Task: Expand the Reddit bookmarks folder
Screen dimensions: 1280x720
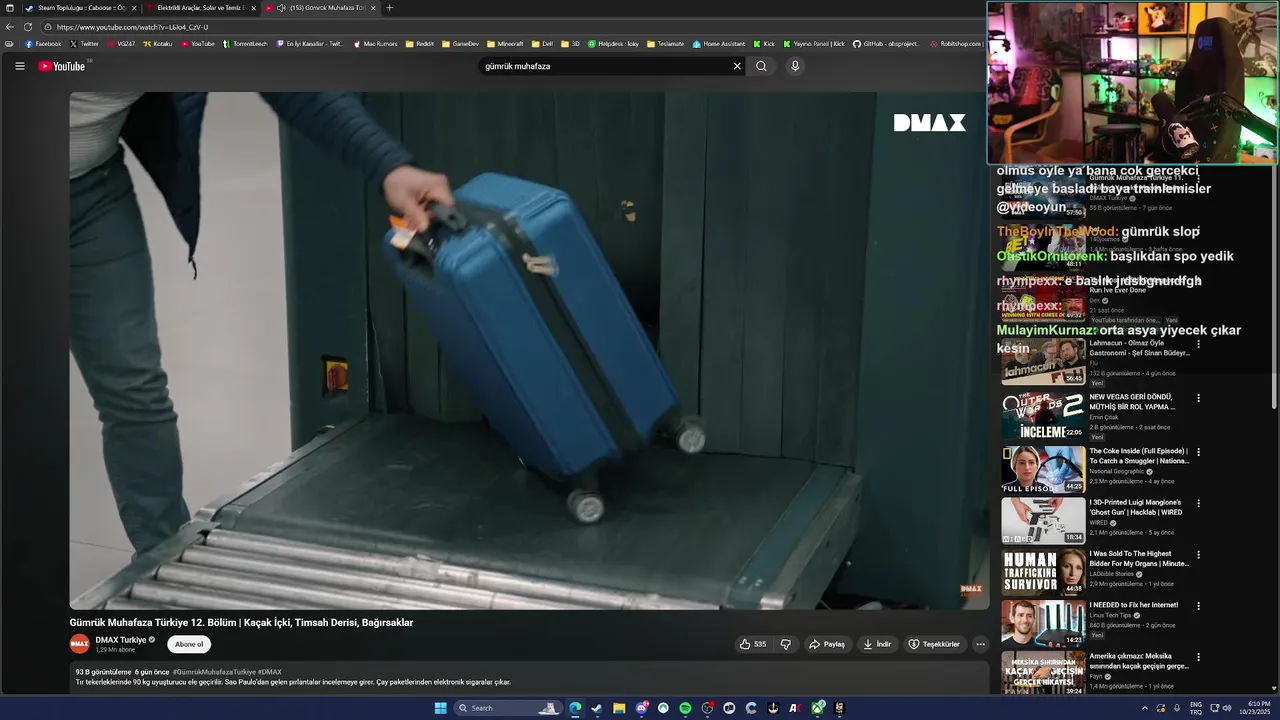Action: point(420,44)
